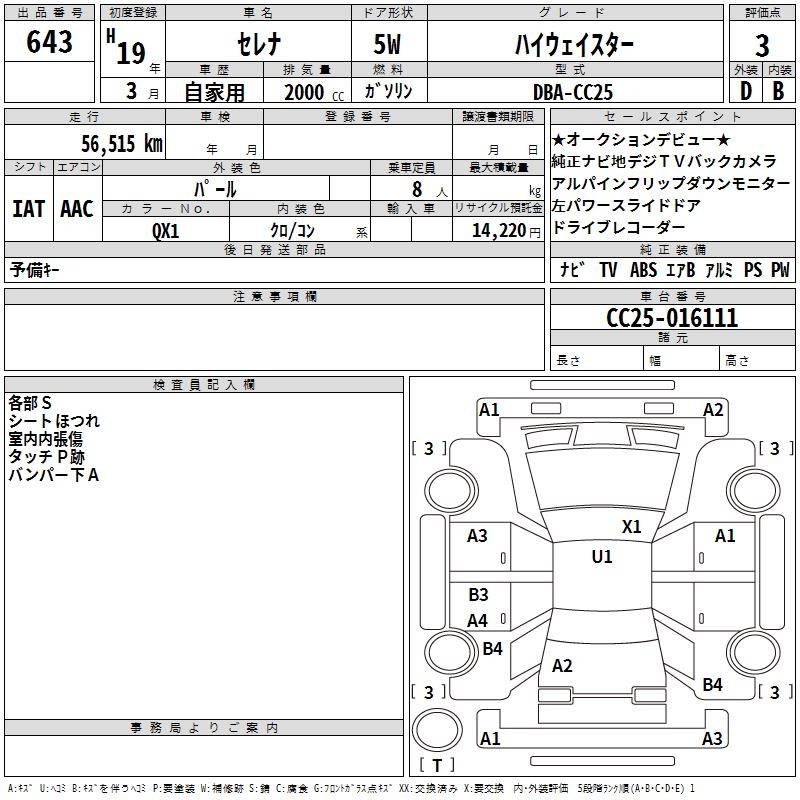Click 注意事項欄 section header
Screen dimensions: 800x800
point(275,296)
